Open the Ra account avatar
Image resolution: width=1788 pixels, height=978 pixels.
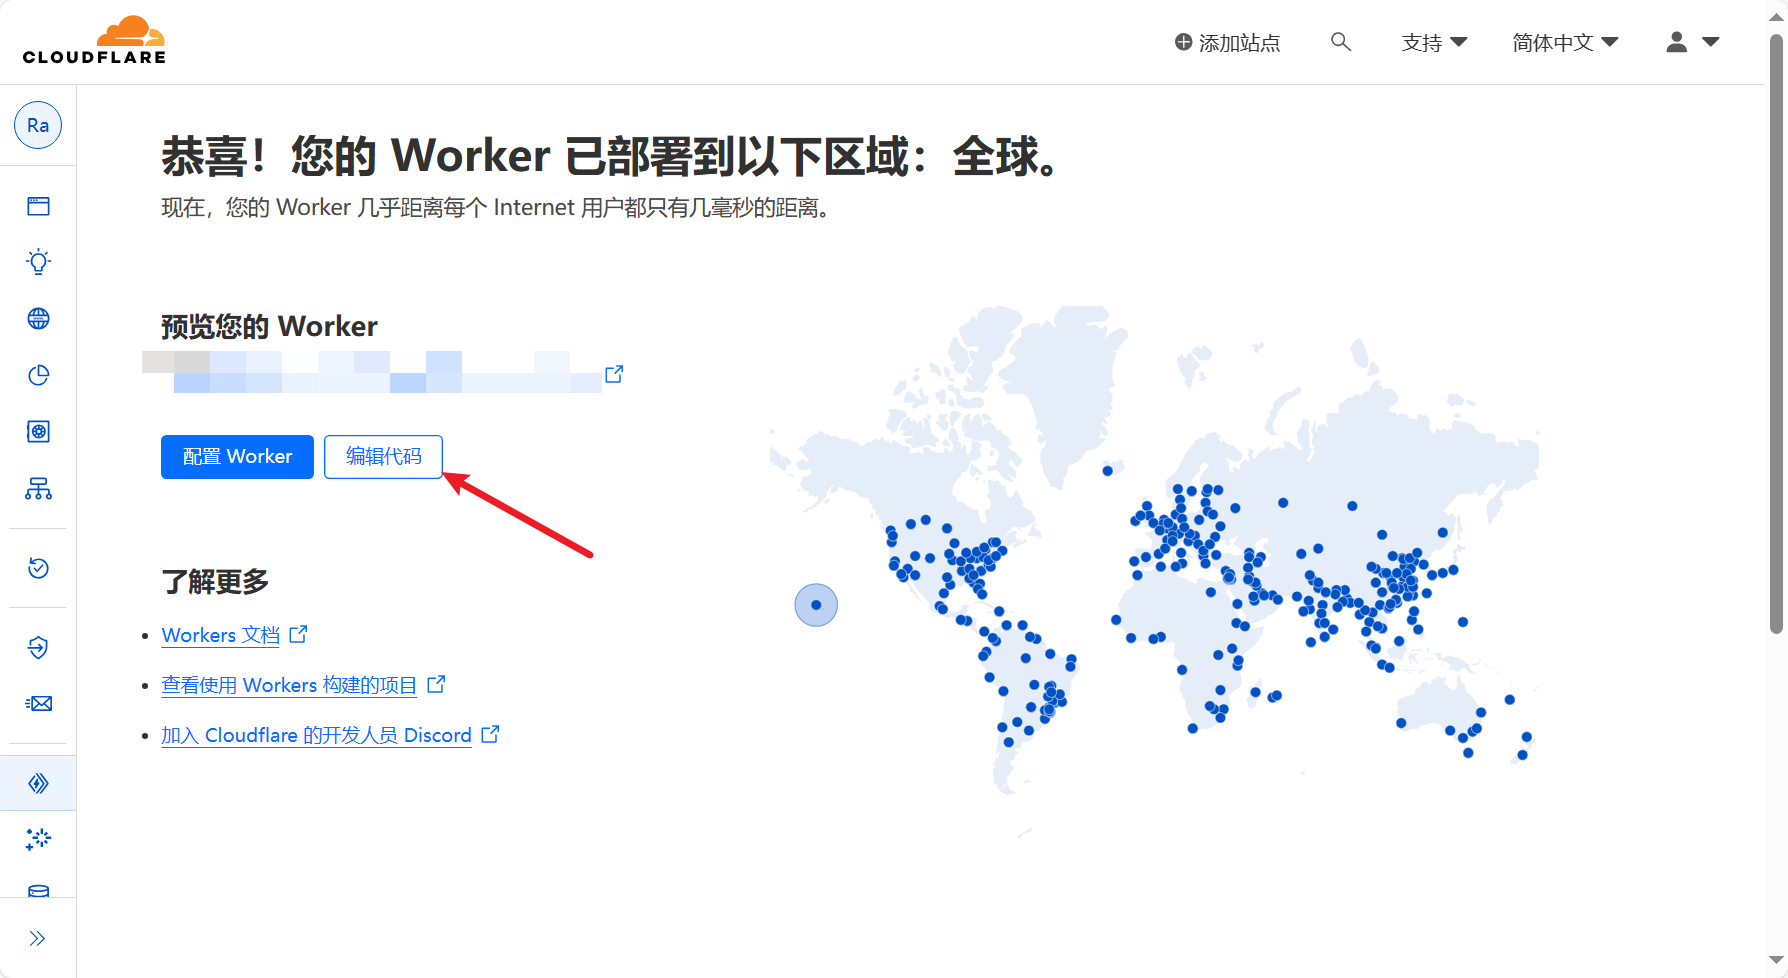tap(38, 125)
